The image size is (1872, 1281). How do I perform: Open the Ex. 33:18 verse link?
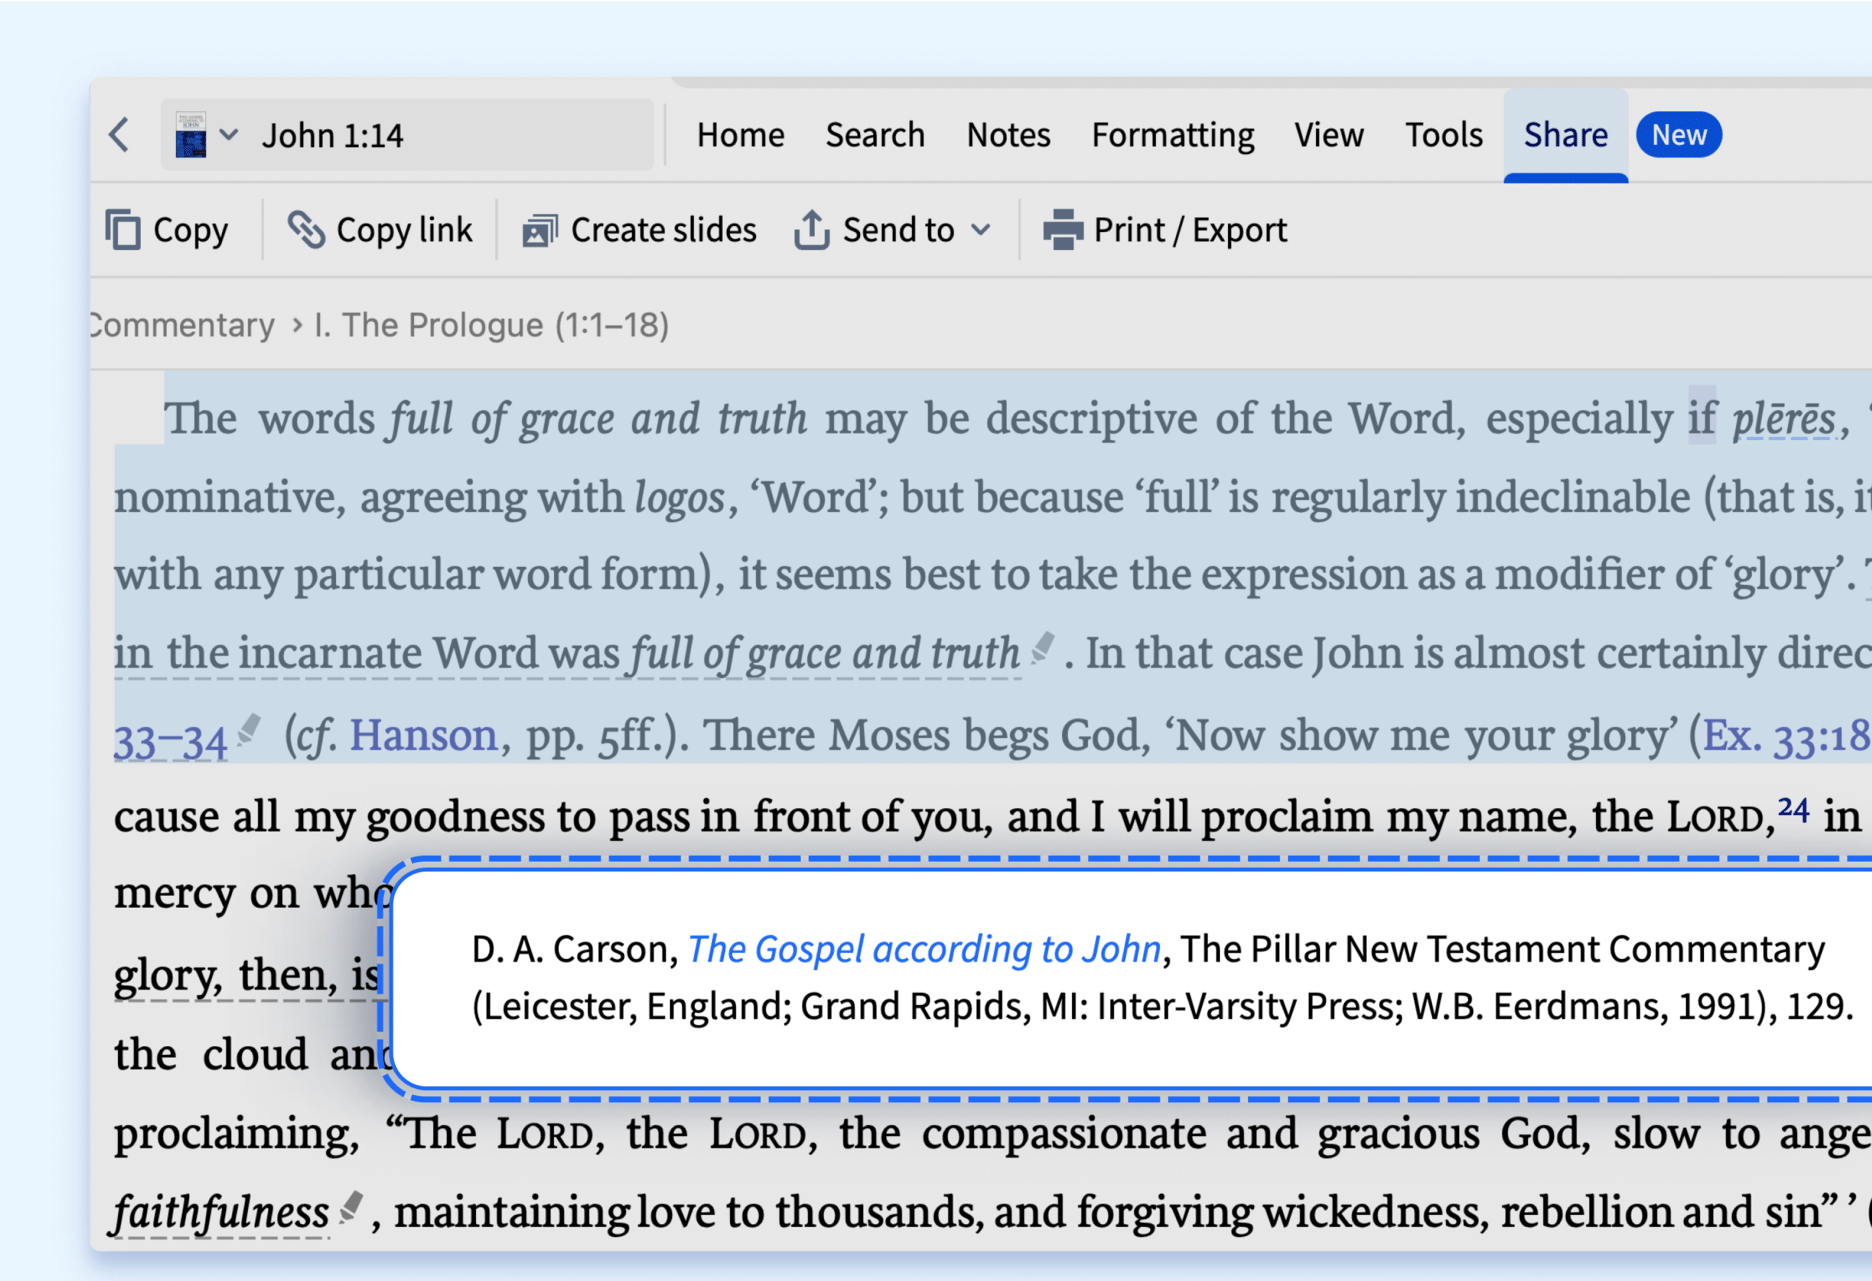click(x=1787, y=736)
